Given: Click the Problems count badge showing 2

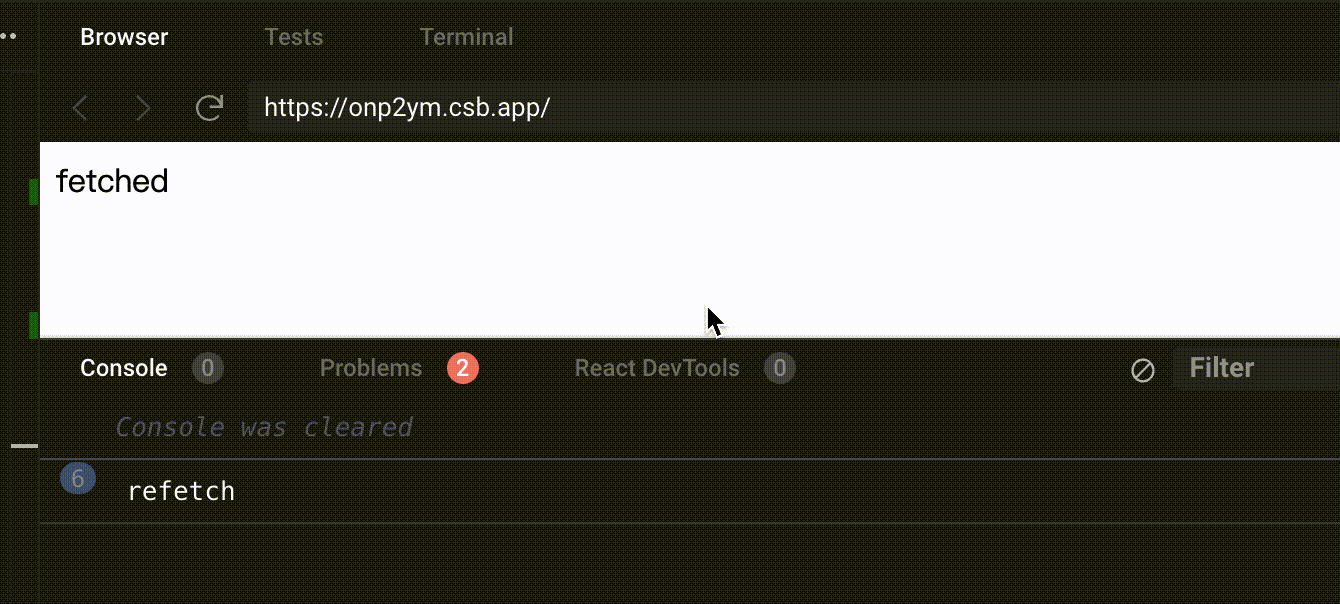Looking at the screenshot, I should (x=461, y=368).
